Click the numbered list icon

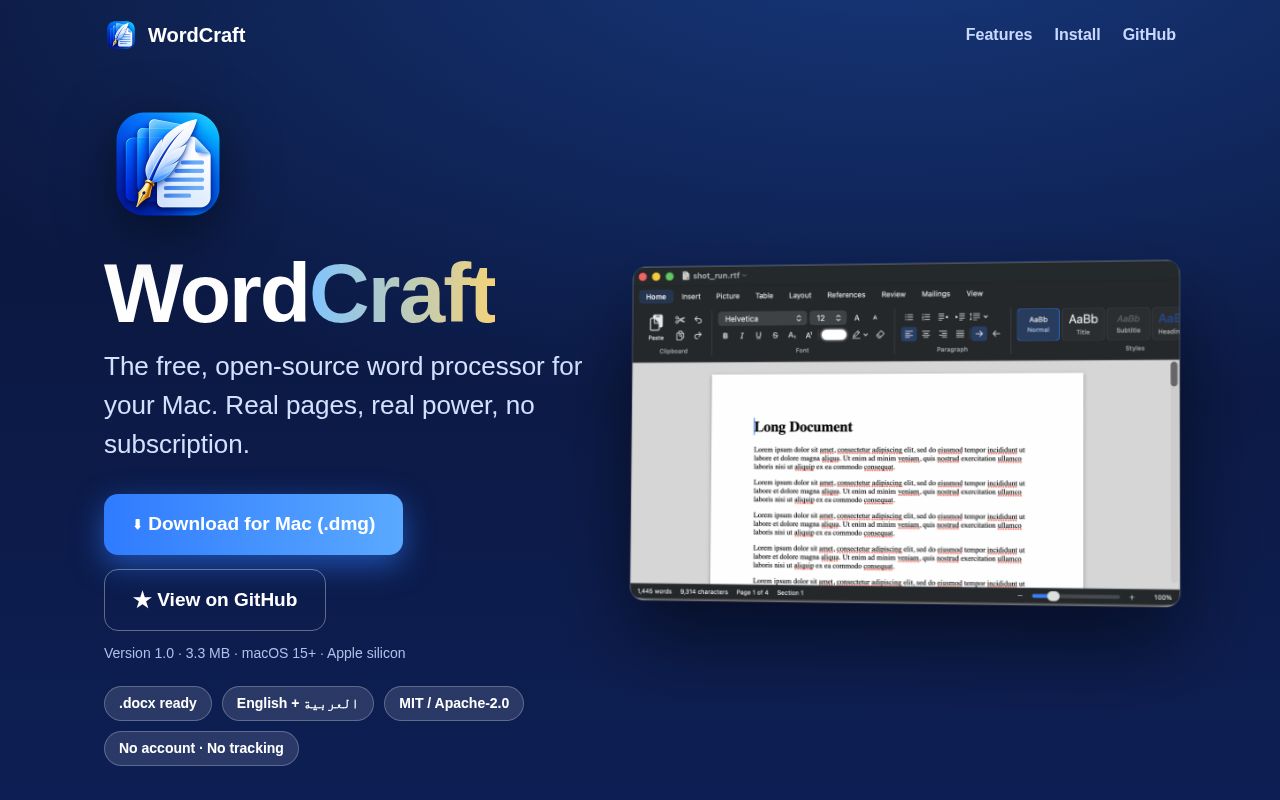[926, 317]
